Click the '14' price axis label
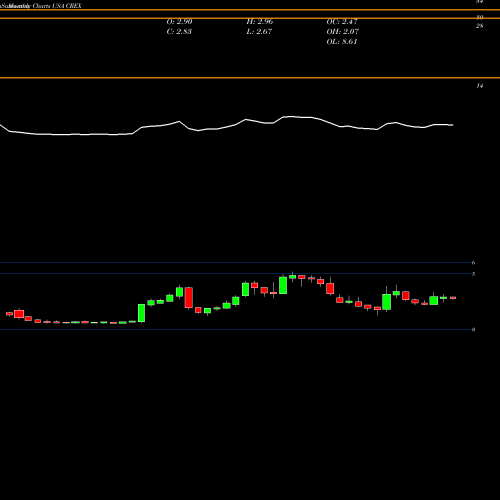This screenshot has width=500, height=500. (479, 86)
